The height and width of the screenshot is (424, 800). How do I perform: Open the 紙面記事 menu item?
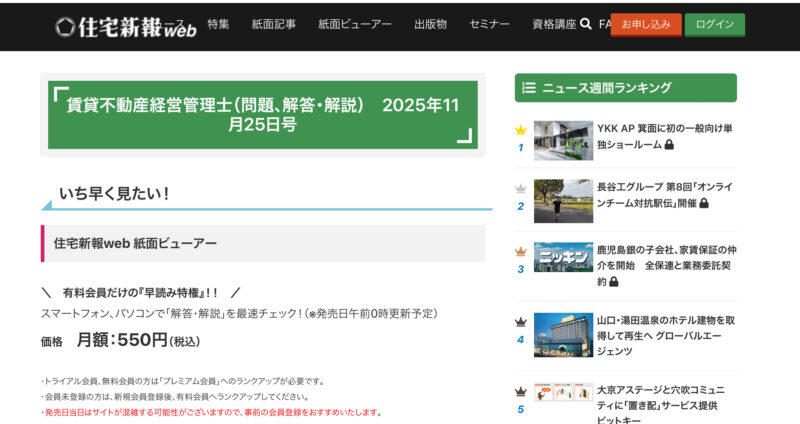pos(273,25)
